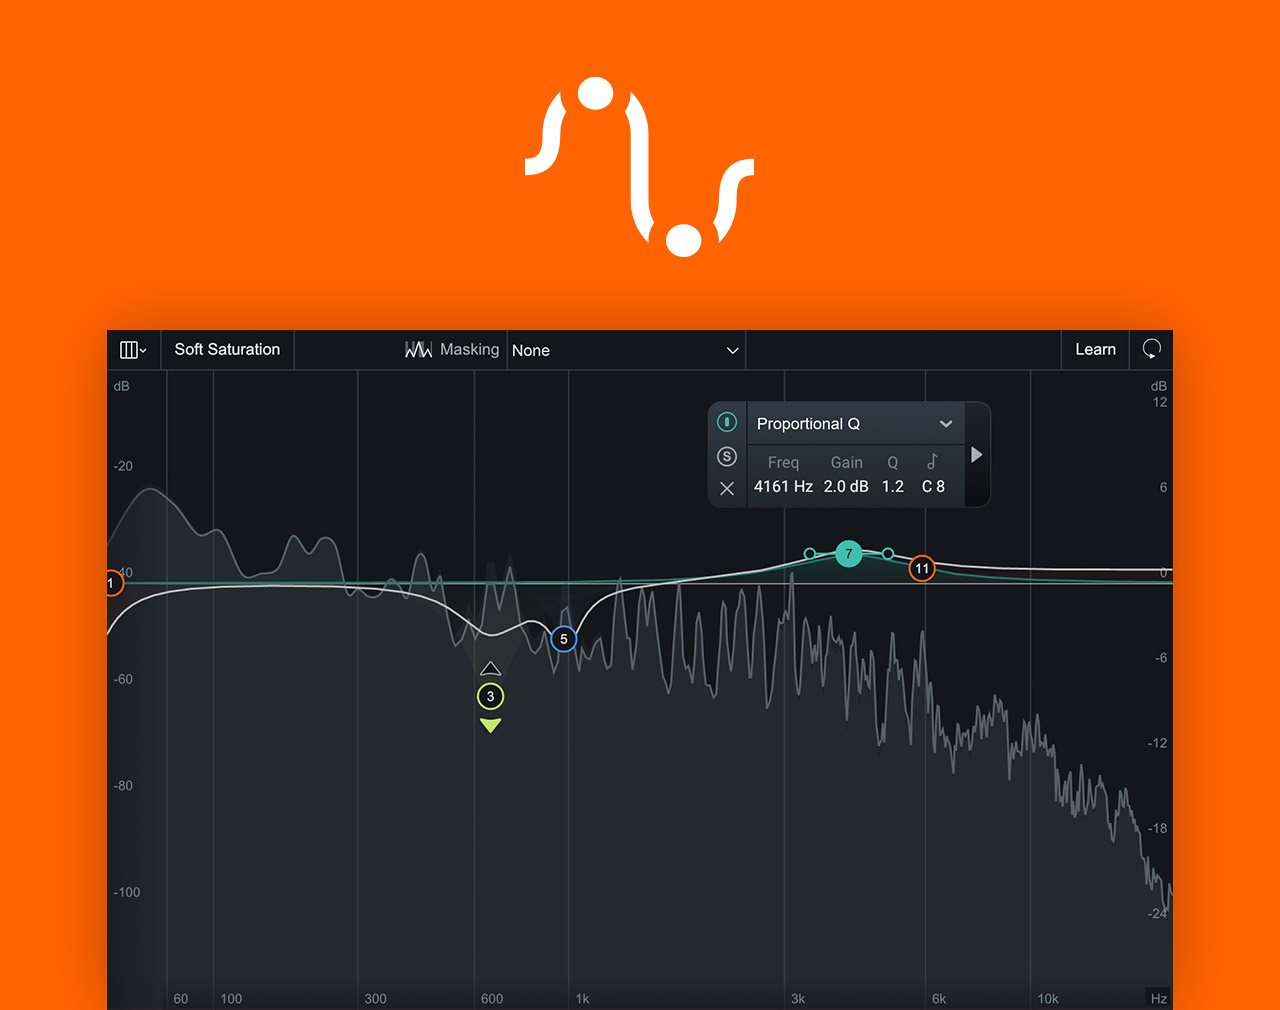Open the Masking source dropdown showing None
The width and height of the screenshot is (1280, 1010).
click(x=626, y=350)
